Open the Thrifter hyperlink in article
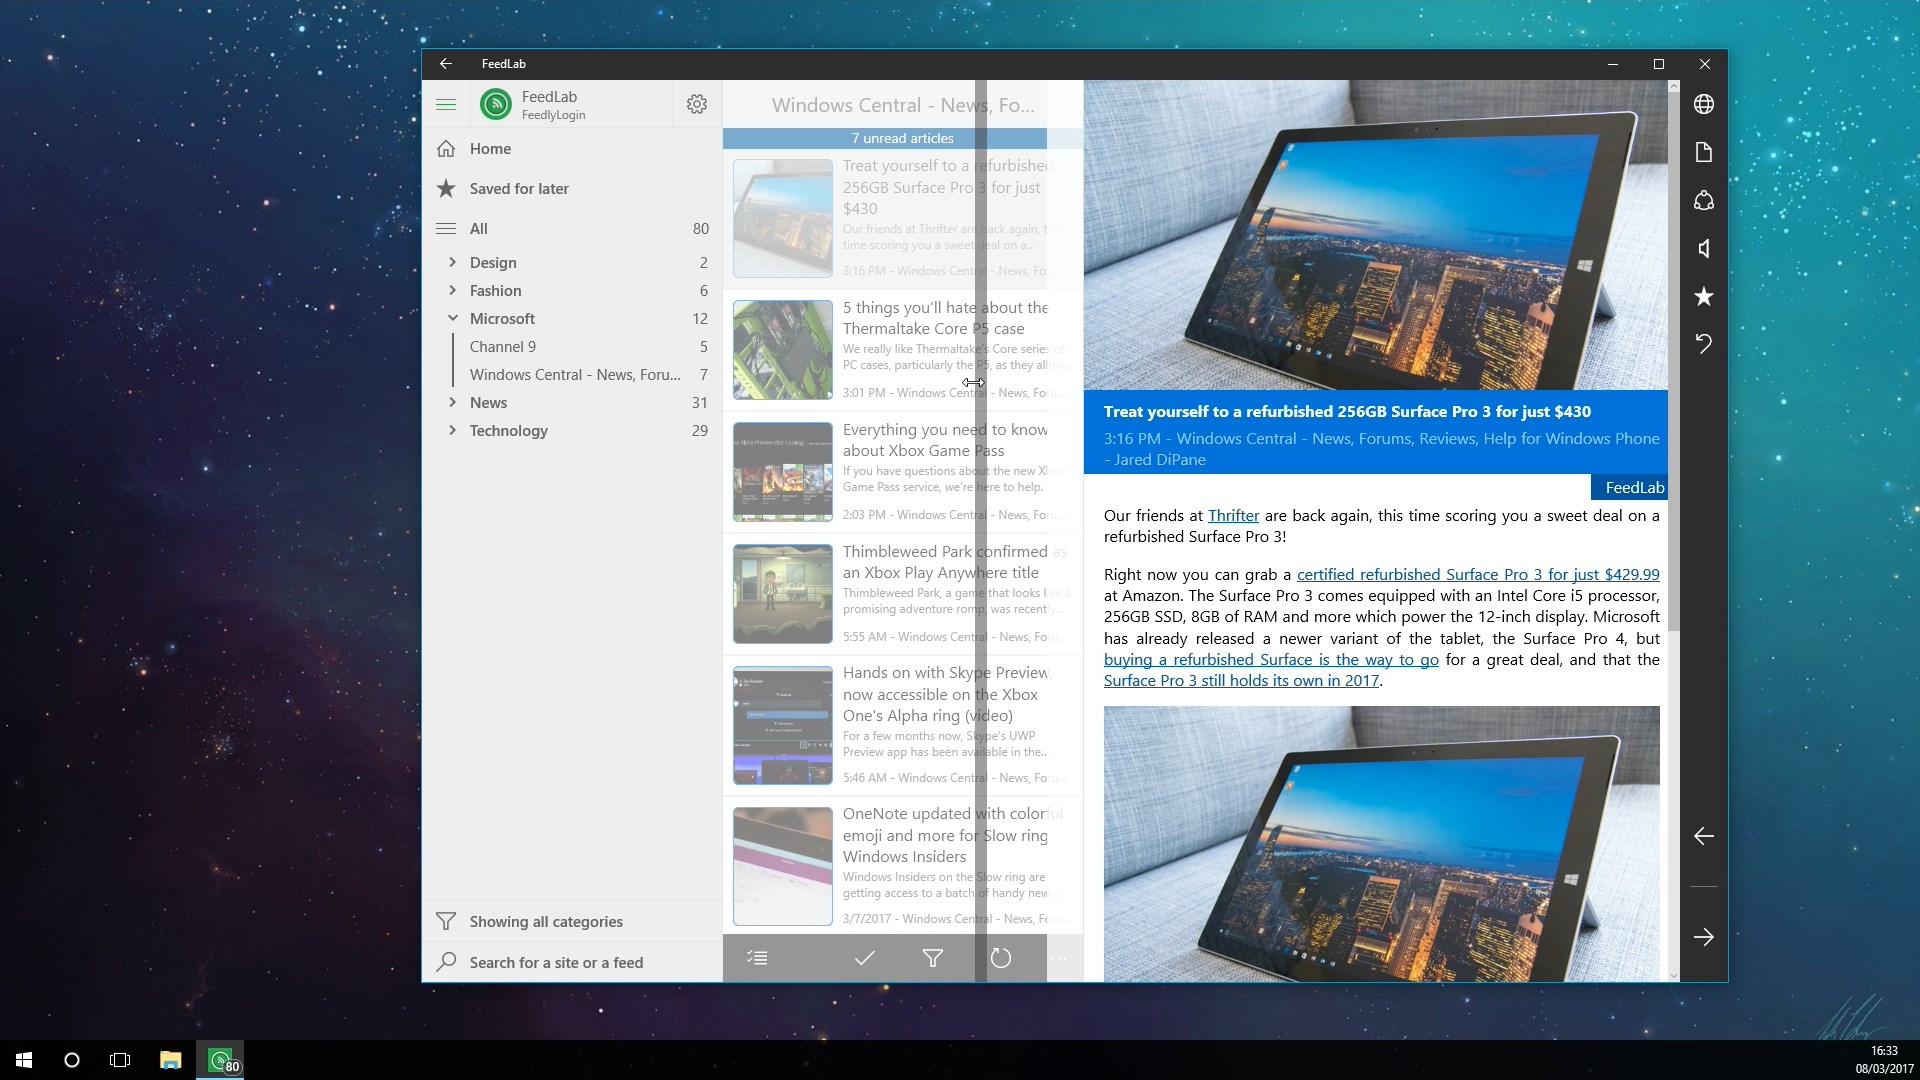This screenshot has width=1920, height=1080. point(1233,516)
